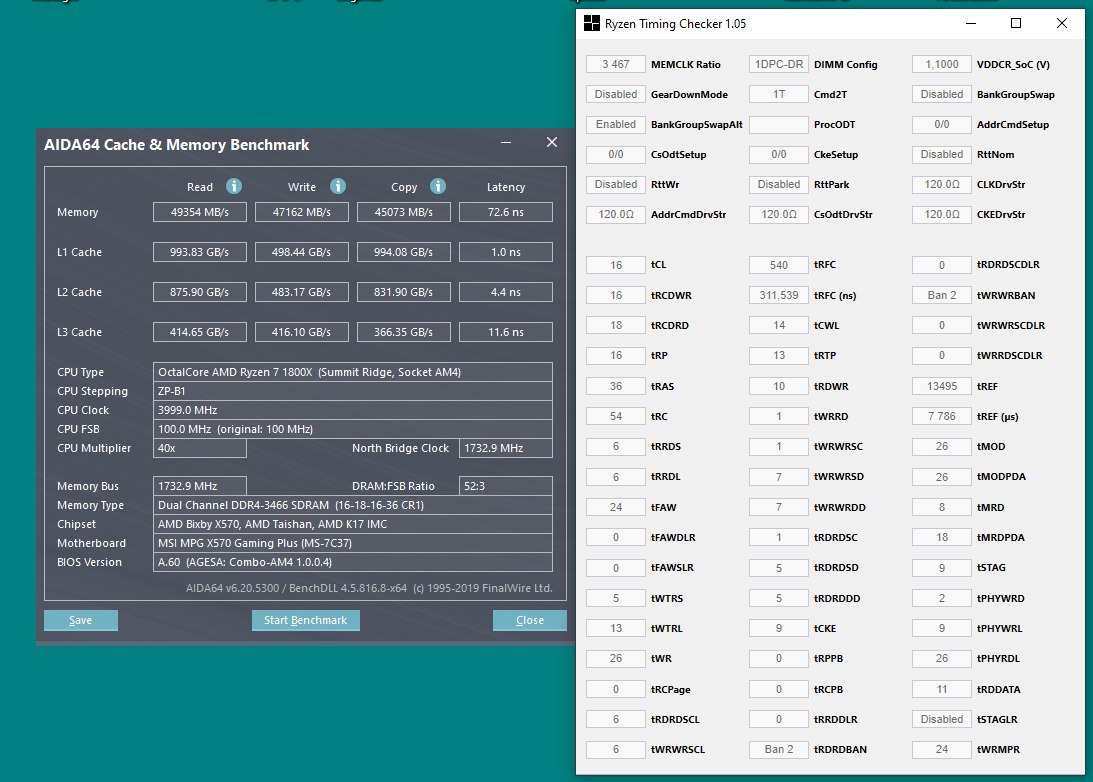Image resolution: width=1093 pixels, height=782 pixels.
Task: Click the GearDownMode Disabled field
Action: [616, 94]
